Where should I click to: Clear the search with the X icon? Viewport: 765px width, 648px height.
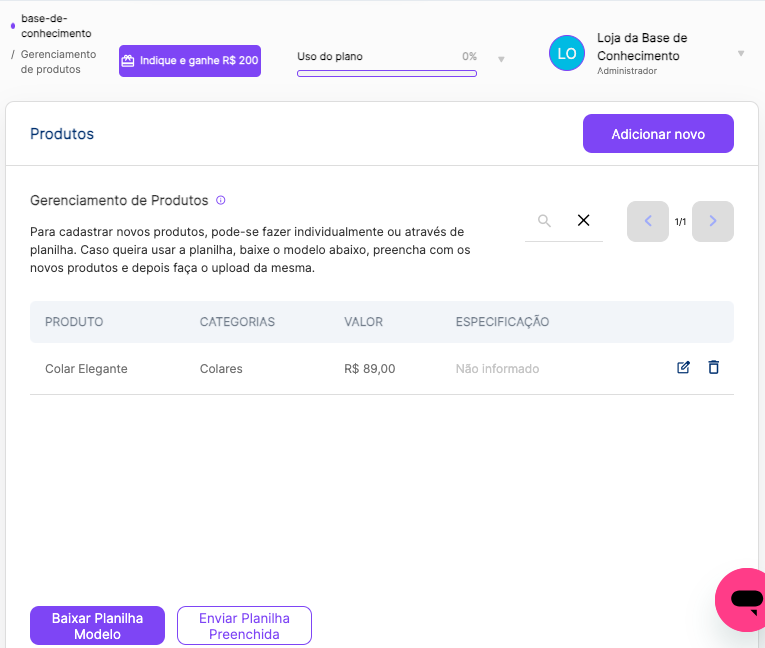(x=584, y=220)
